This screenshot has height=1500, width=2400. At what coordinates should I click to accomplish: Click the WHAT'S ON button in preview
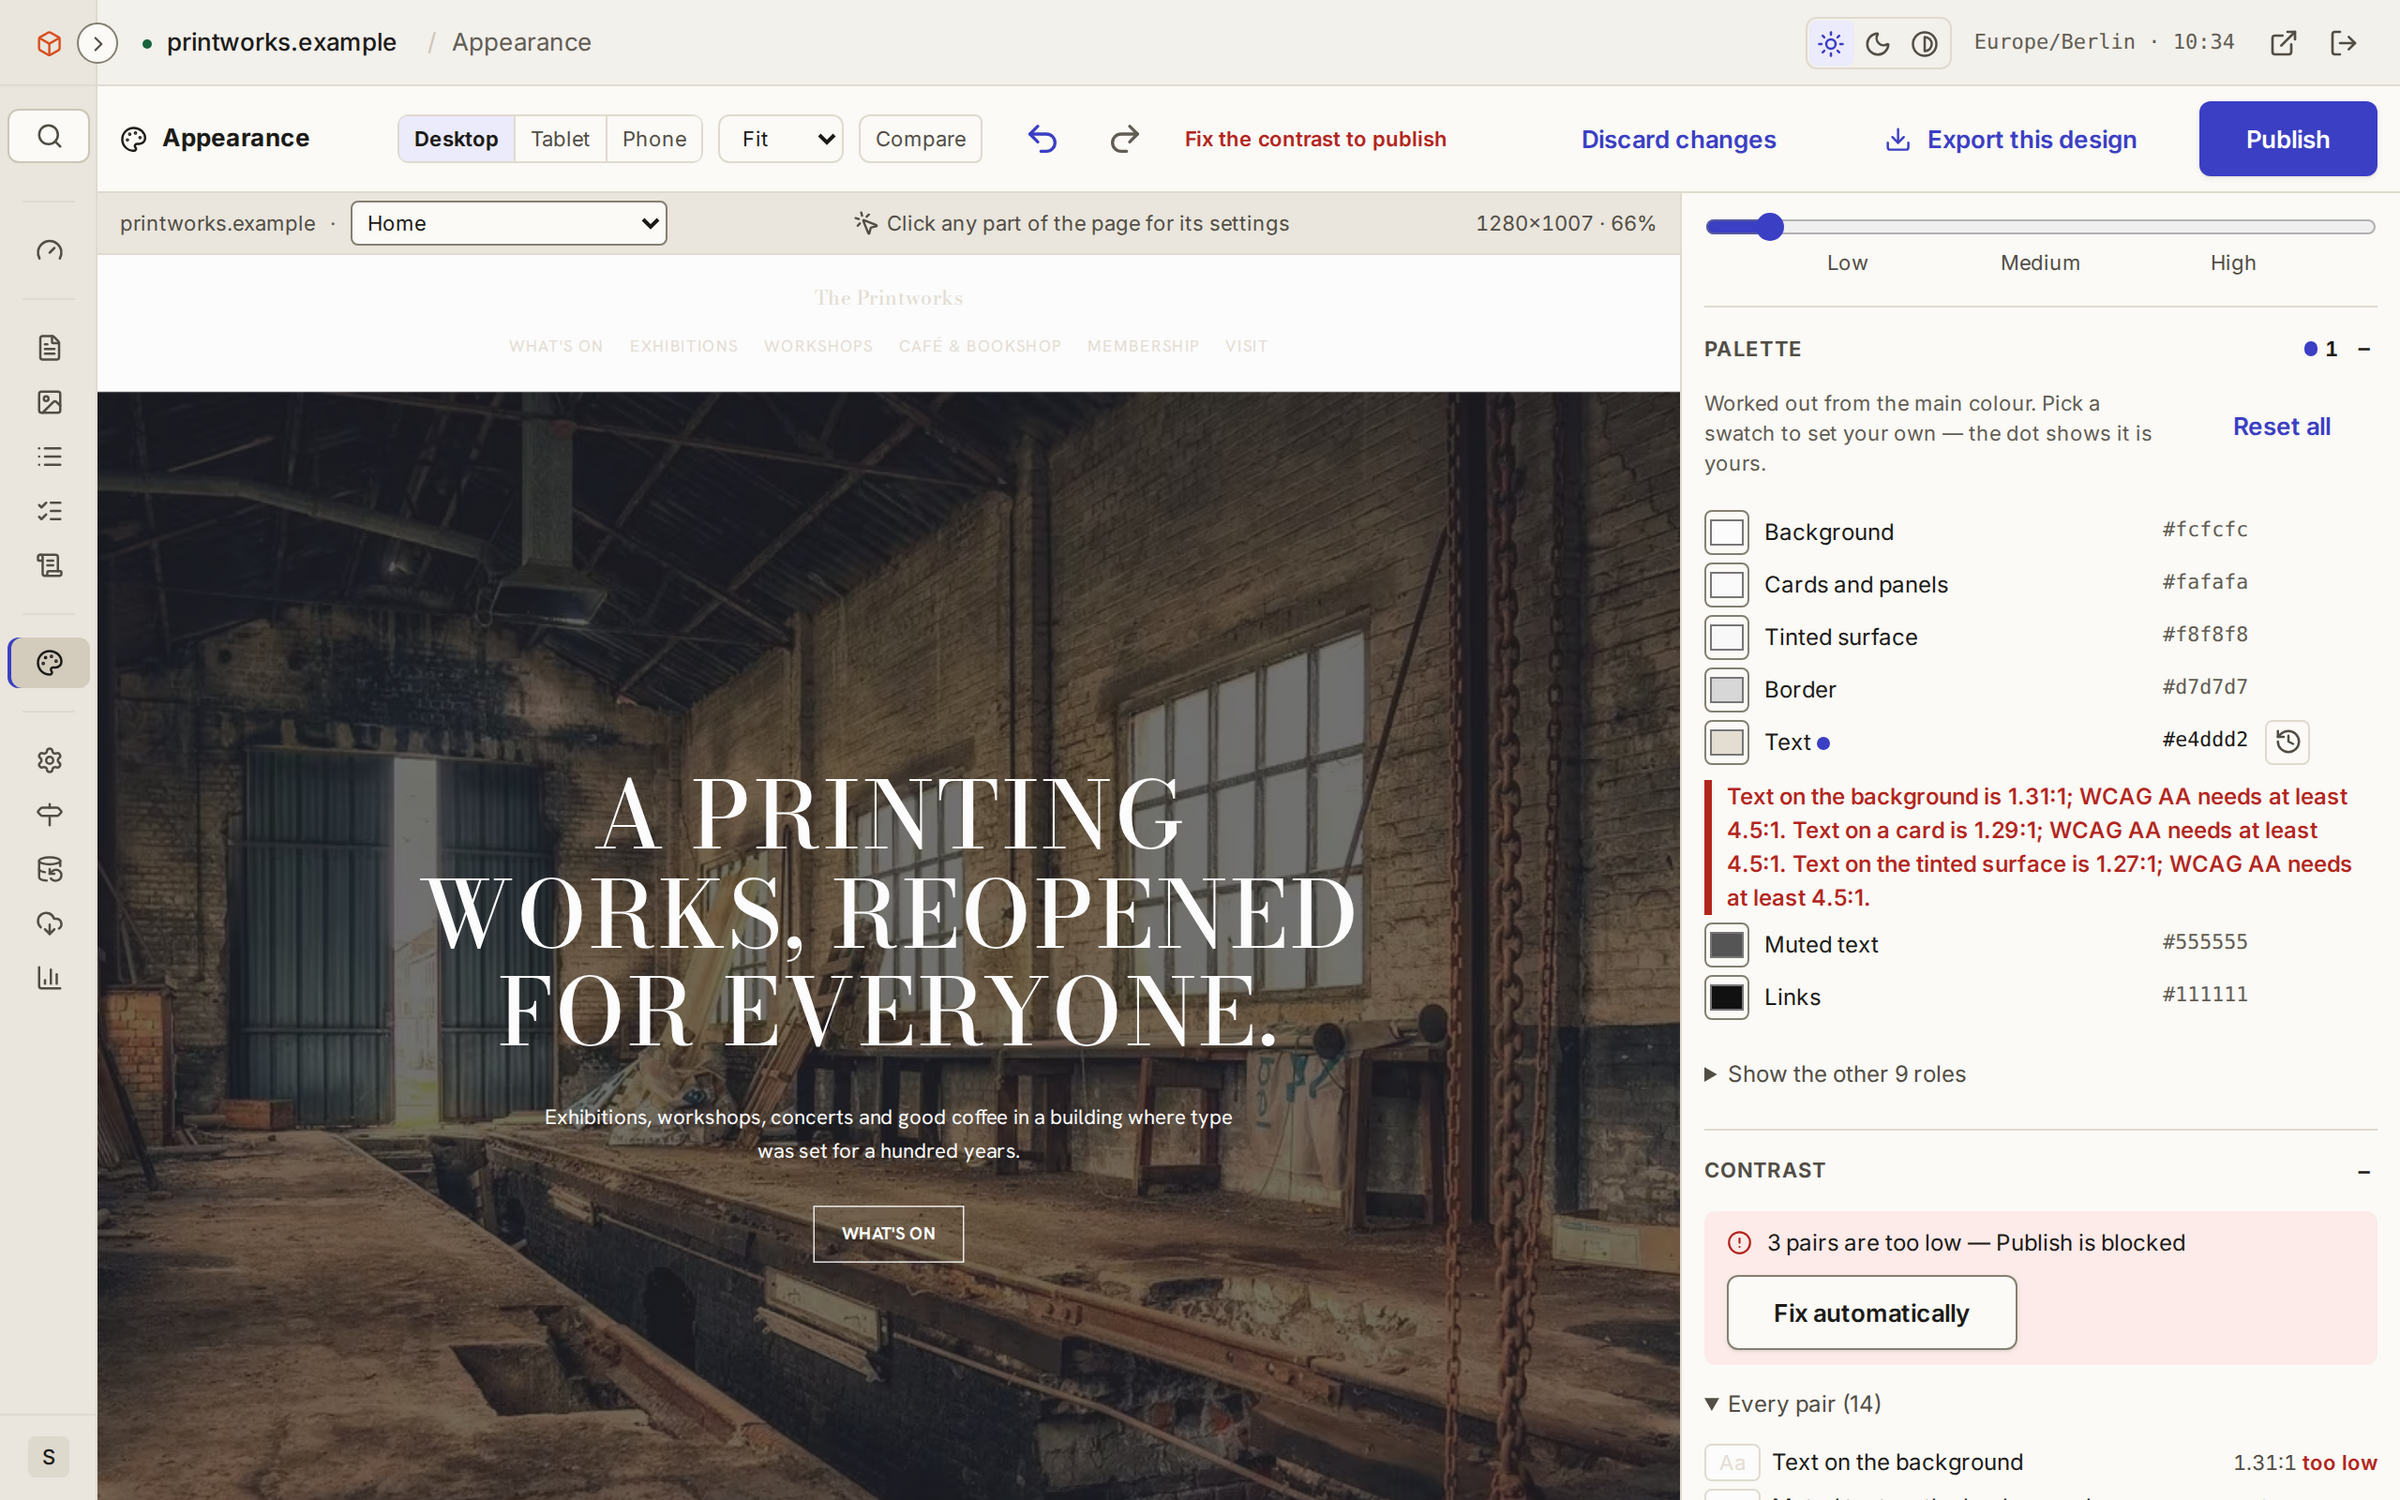[x=888, y=1234]
